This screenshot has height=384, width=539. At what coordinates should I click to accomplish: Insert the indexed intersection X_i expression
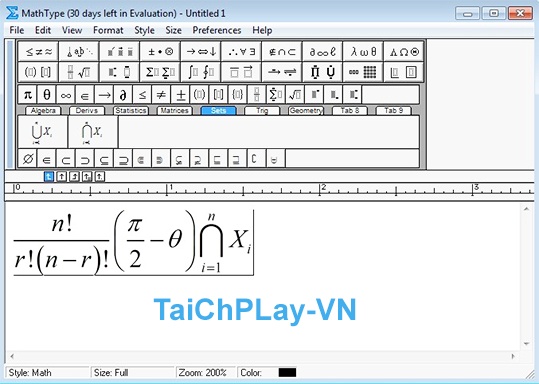pos(93,132)
